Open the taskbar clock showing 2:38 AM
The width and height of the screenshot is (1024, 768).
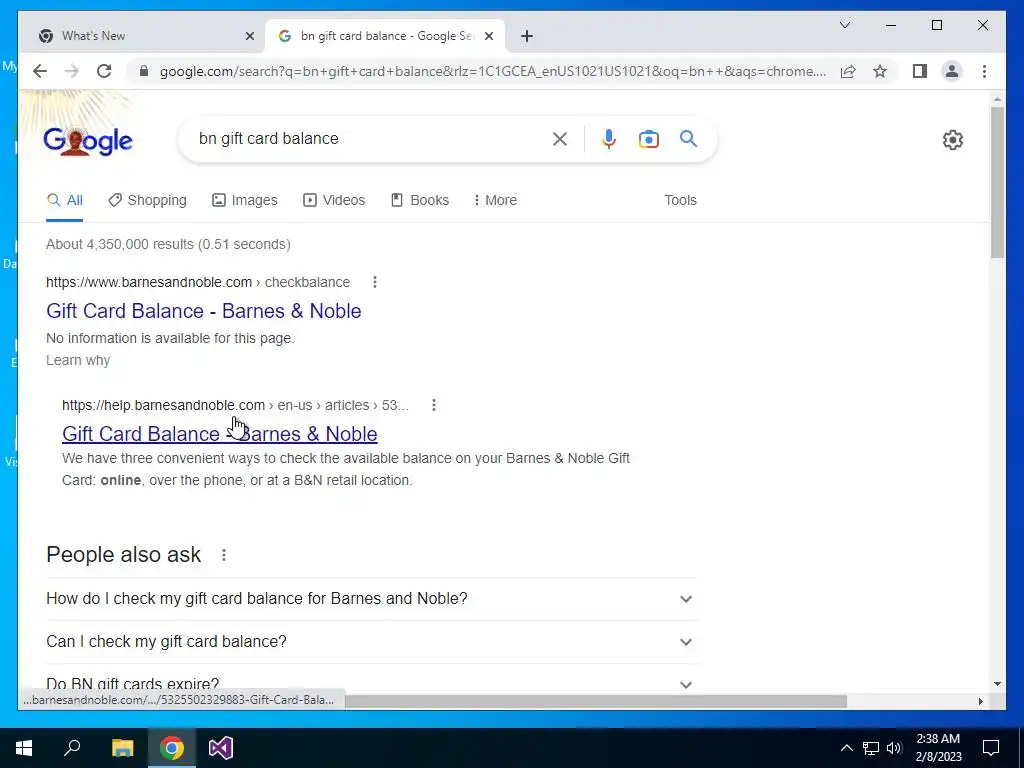tap(938, 748)
